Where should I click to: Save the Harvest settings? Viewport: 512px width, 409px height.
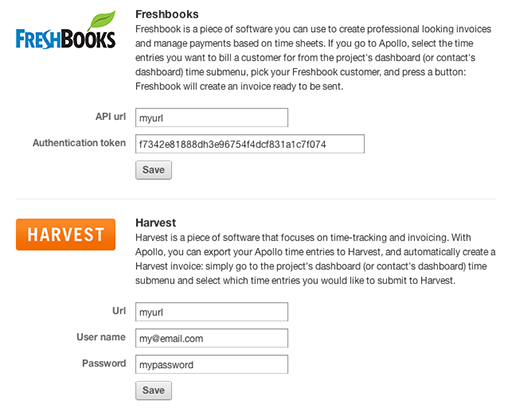(x=153, y=390)
